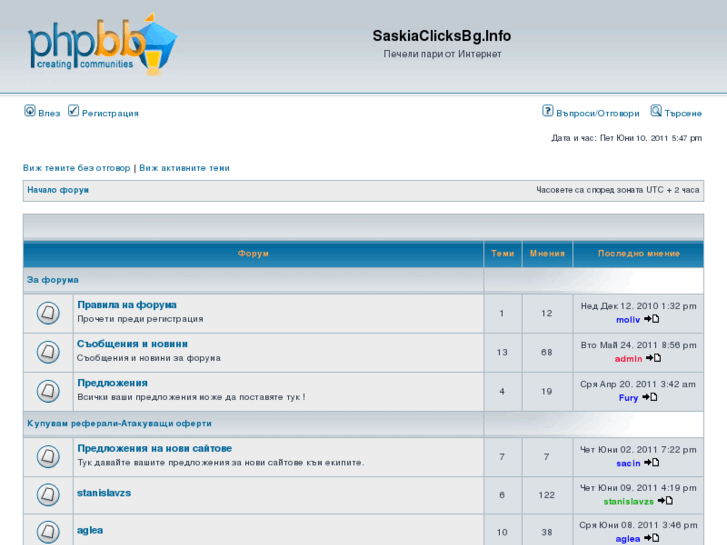The height and width of the screenshot is (545, 727).
Task: Click description Съобщения и новини за форума
Action: 148,358
